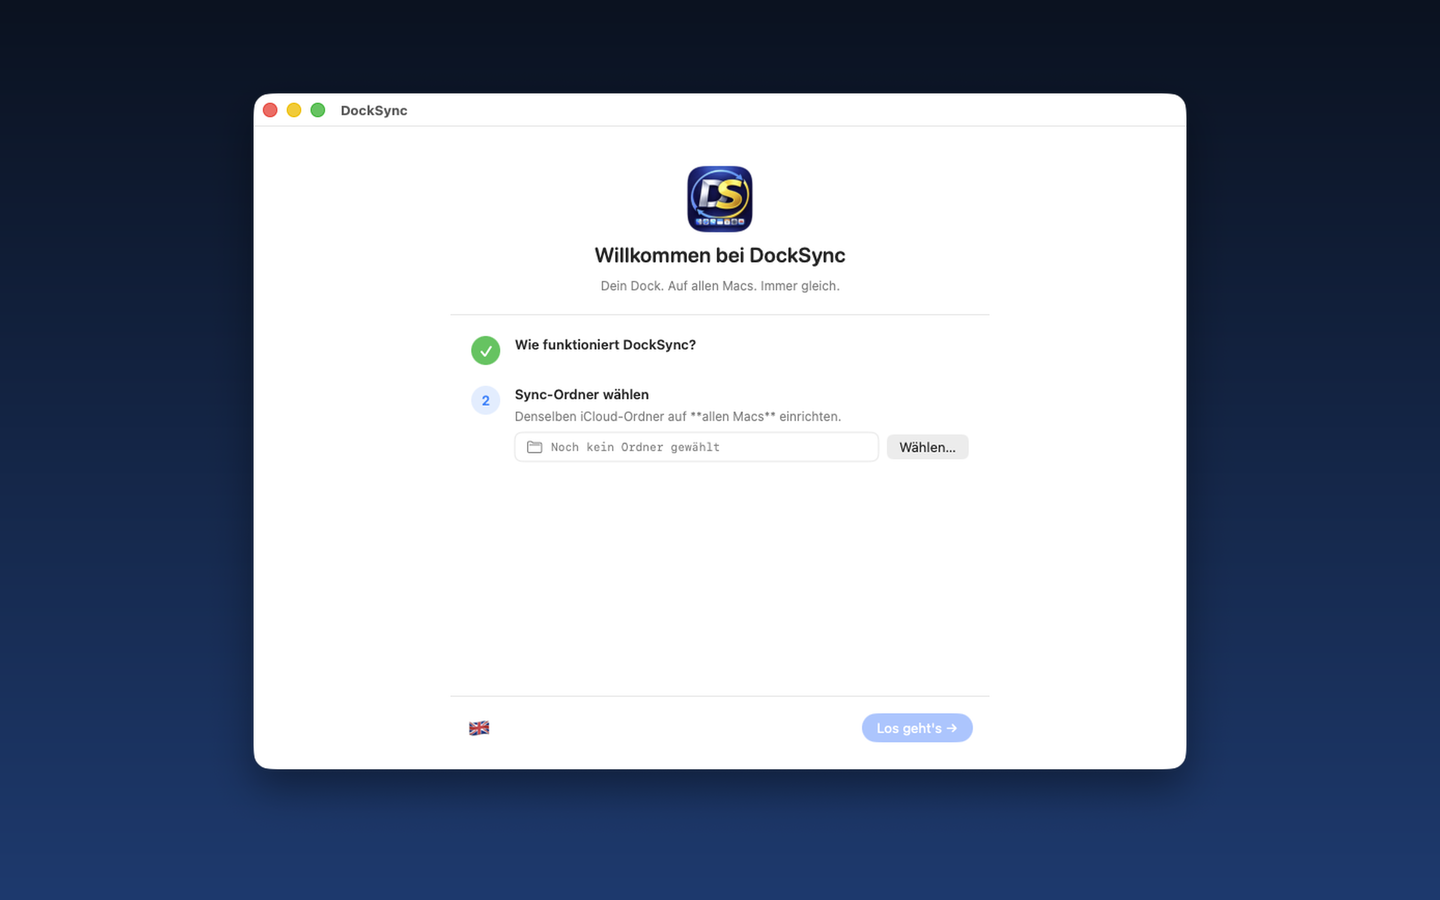
Task: Click the 'Noch kein Ordner gewählt' field
Action: tap(696, 447)
